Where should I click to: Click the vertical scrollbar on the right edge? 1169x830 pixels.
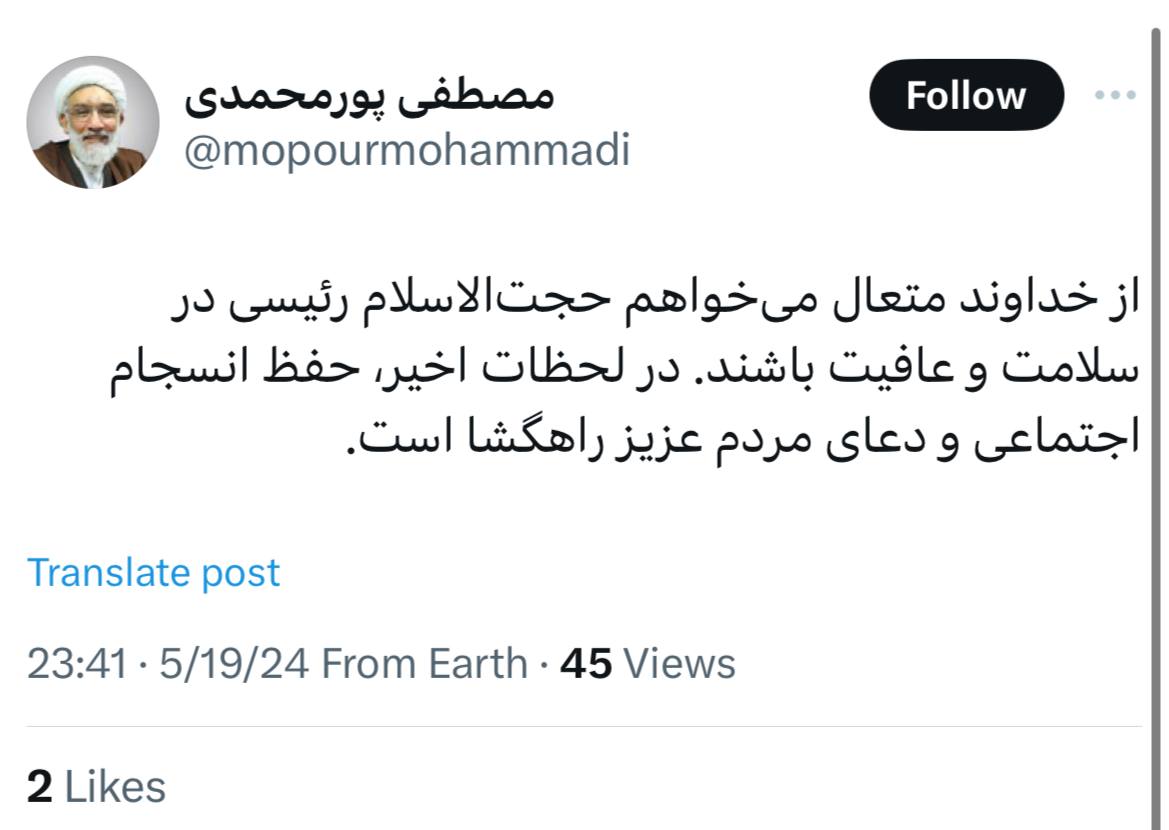1159,400
